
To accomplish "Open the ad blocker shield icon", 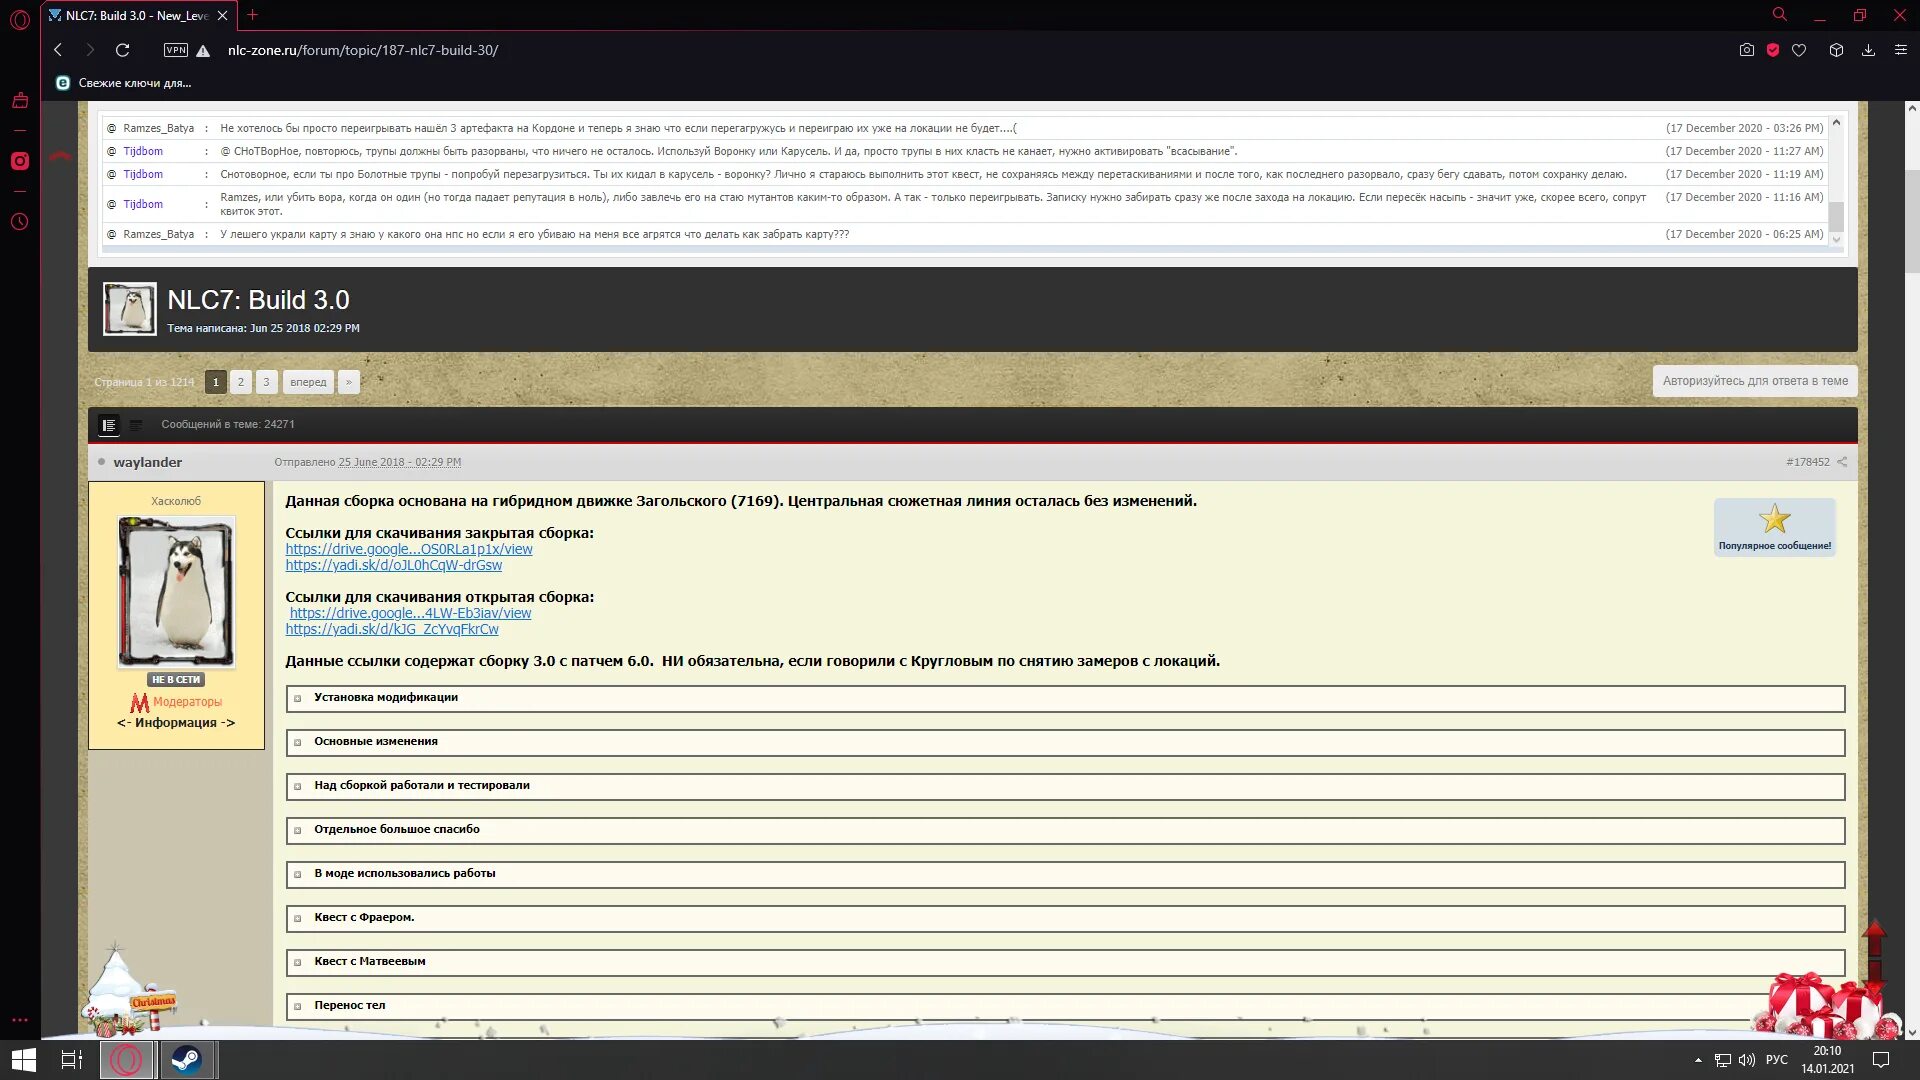I will (1773, 50).
